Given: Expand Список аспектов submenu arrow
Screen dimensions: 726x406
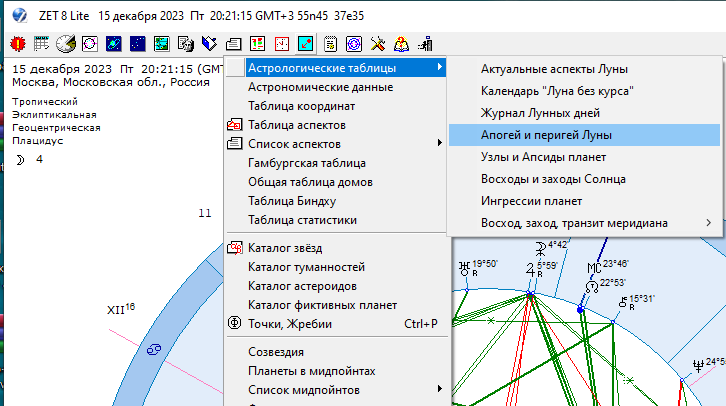Looking at the screenshot, I should click(x=439, y=143).
